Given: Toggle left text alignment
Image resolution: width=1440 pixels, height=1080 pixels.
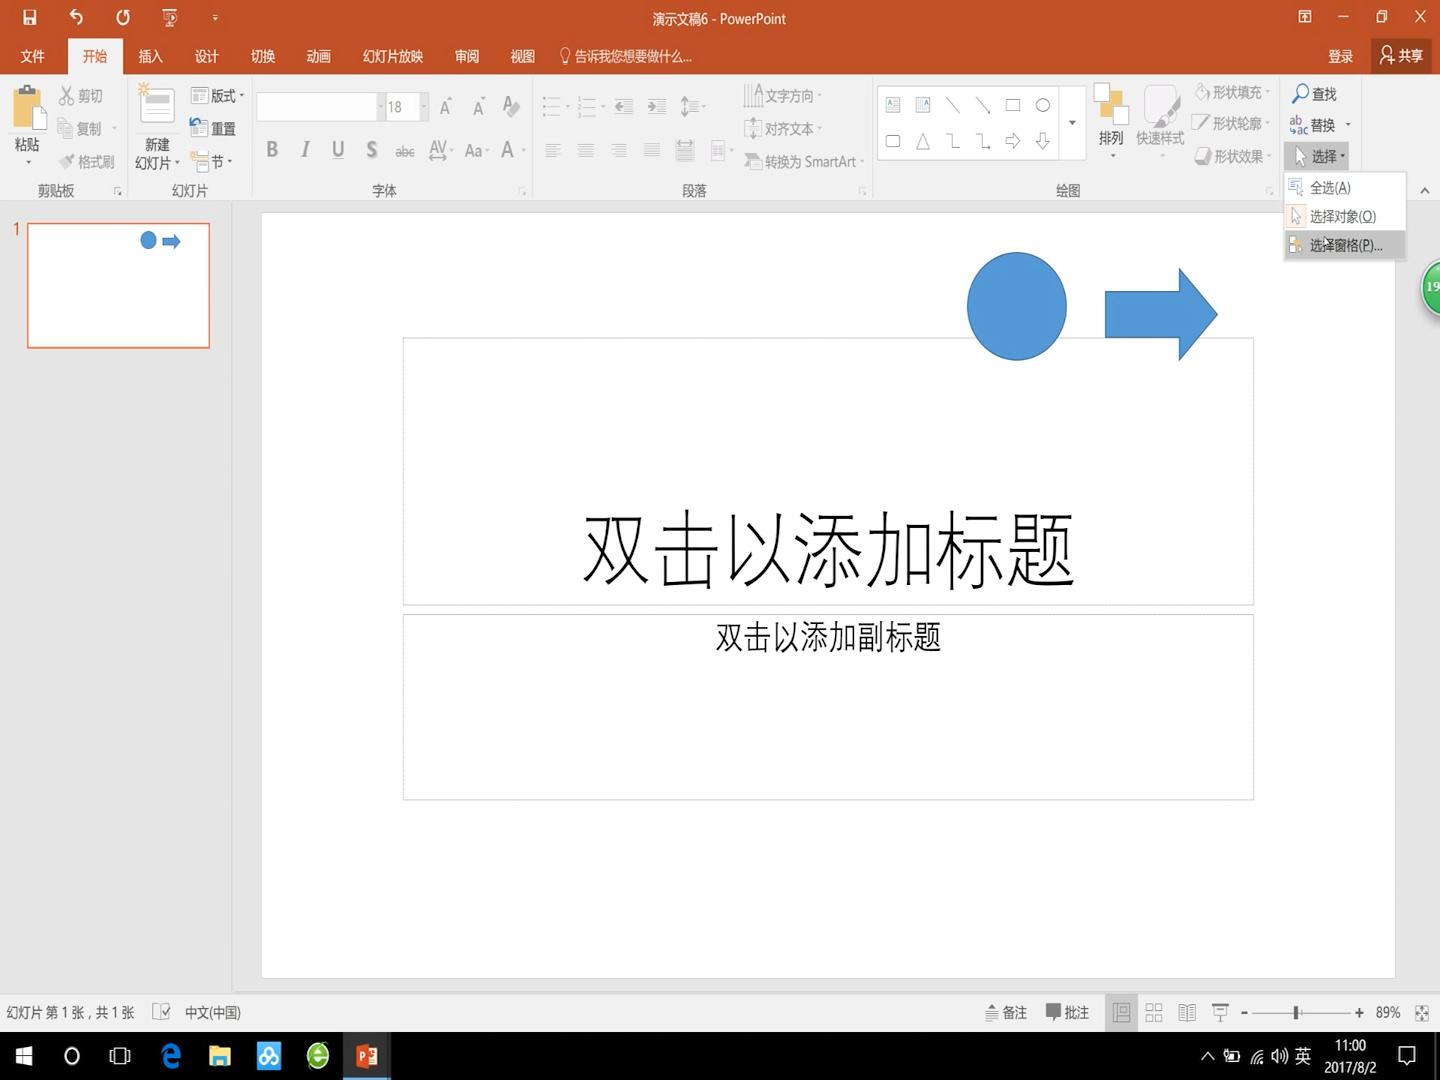Looking at the screenshot, I should pos(553,150).
